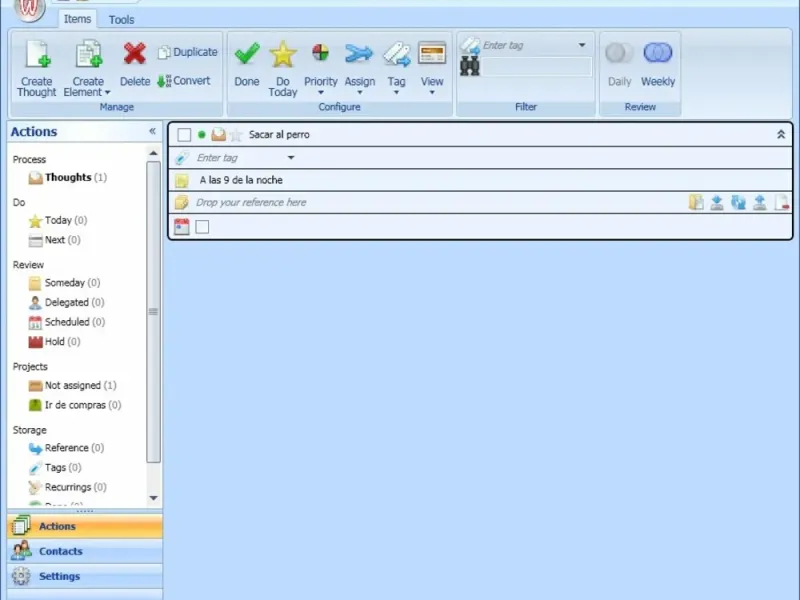This screenshot has height=600, width=800.
Task: Switch to the Tools ribbon tab
Action: (x=121, y=19)
